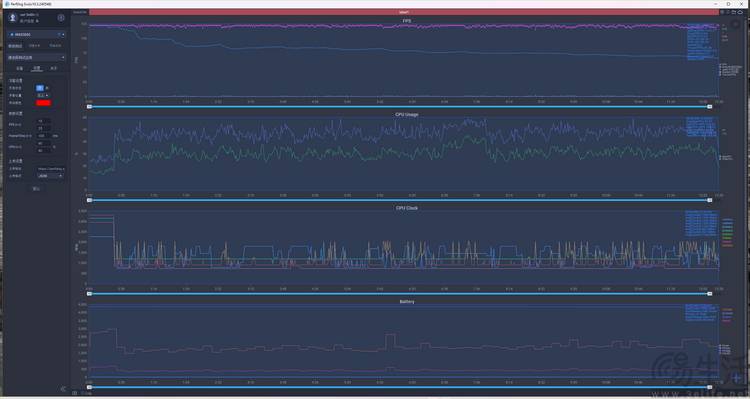The image size is (750, 399).
Task: Click the Battery chart title
Action: pos(407,302)
